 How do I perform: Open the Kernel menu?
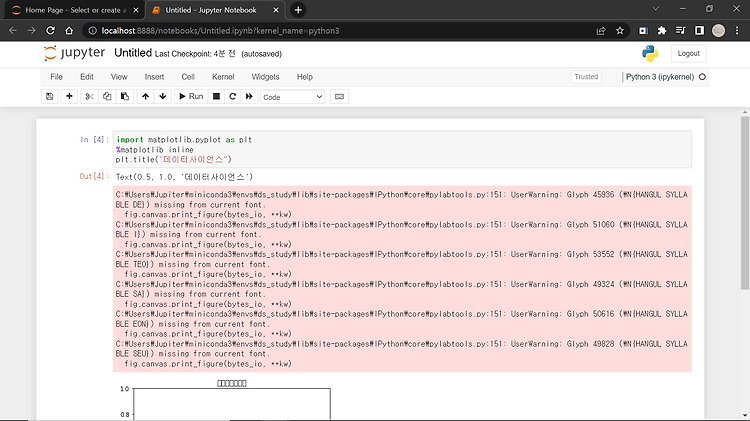[x=223, y=77]
